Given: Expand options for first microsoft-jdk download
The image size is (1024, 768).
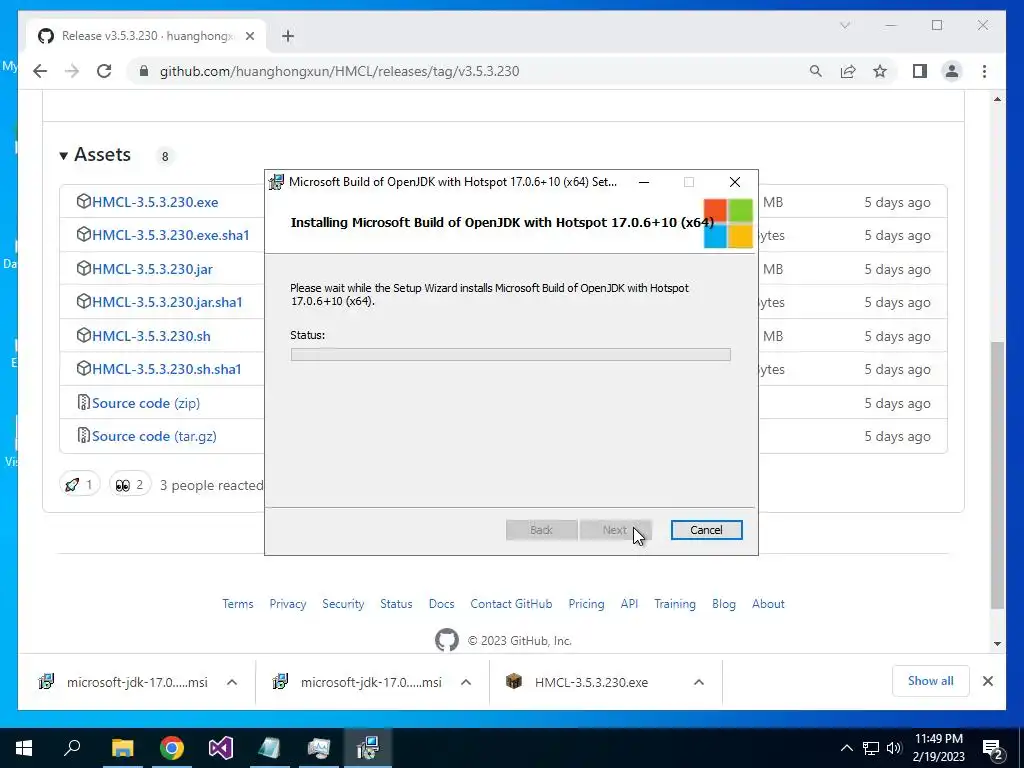Looking at the screenshot, I should point(232,682).
